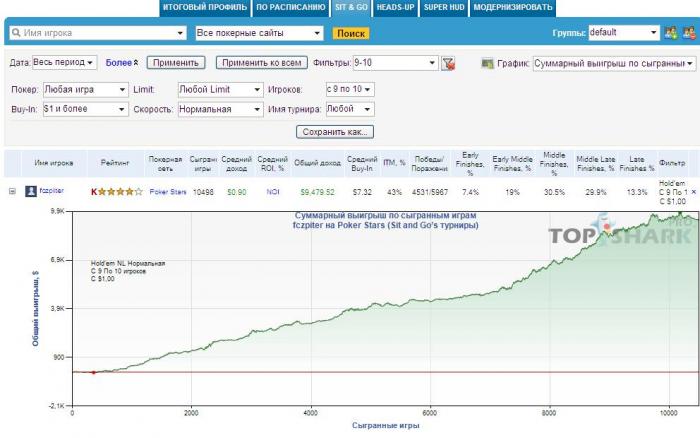Click the 4531/5967 wins losses value
700x438 pixels.
tap(429, 192)
